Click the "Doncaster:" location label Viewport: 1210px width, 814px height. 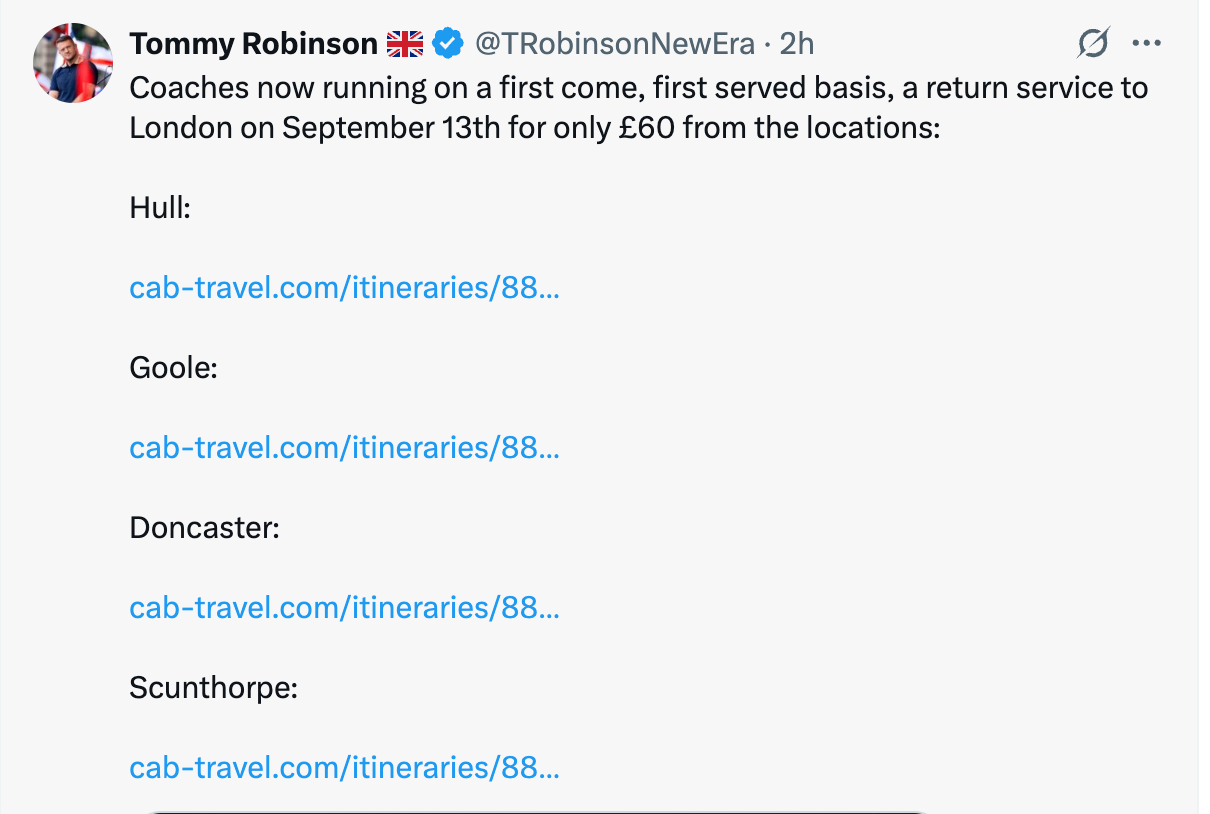(x=204, y=527)
